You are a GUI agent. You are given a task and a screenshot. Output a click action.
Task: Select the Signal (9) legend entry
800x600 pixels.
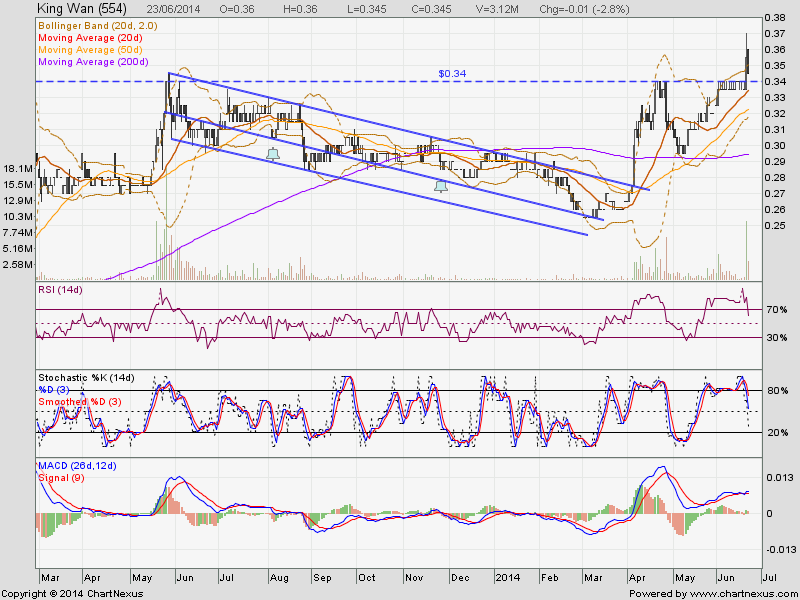tap(61, 478)
